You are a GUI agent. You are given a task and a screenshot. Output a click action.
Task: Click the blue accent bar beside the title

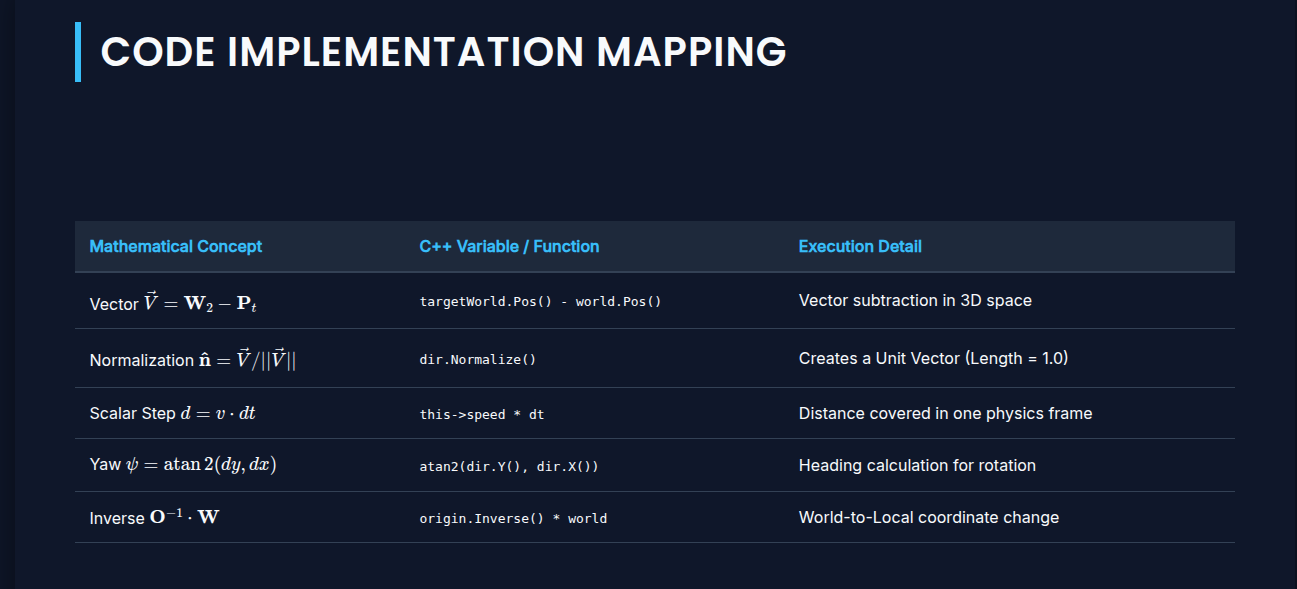pos(80,51)
